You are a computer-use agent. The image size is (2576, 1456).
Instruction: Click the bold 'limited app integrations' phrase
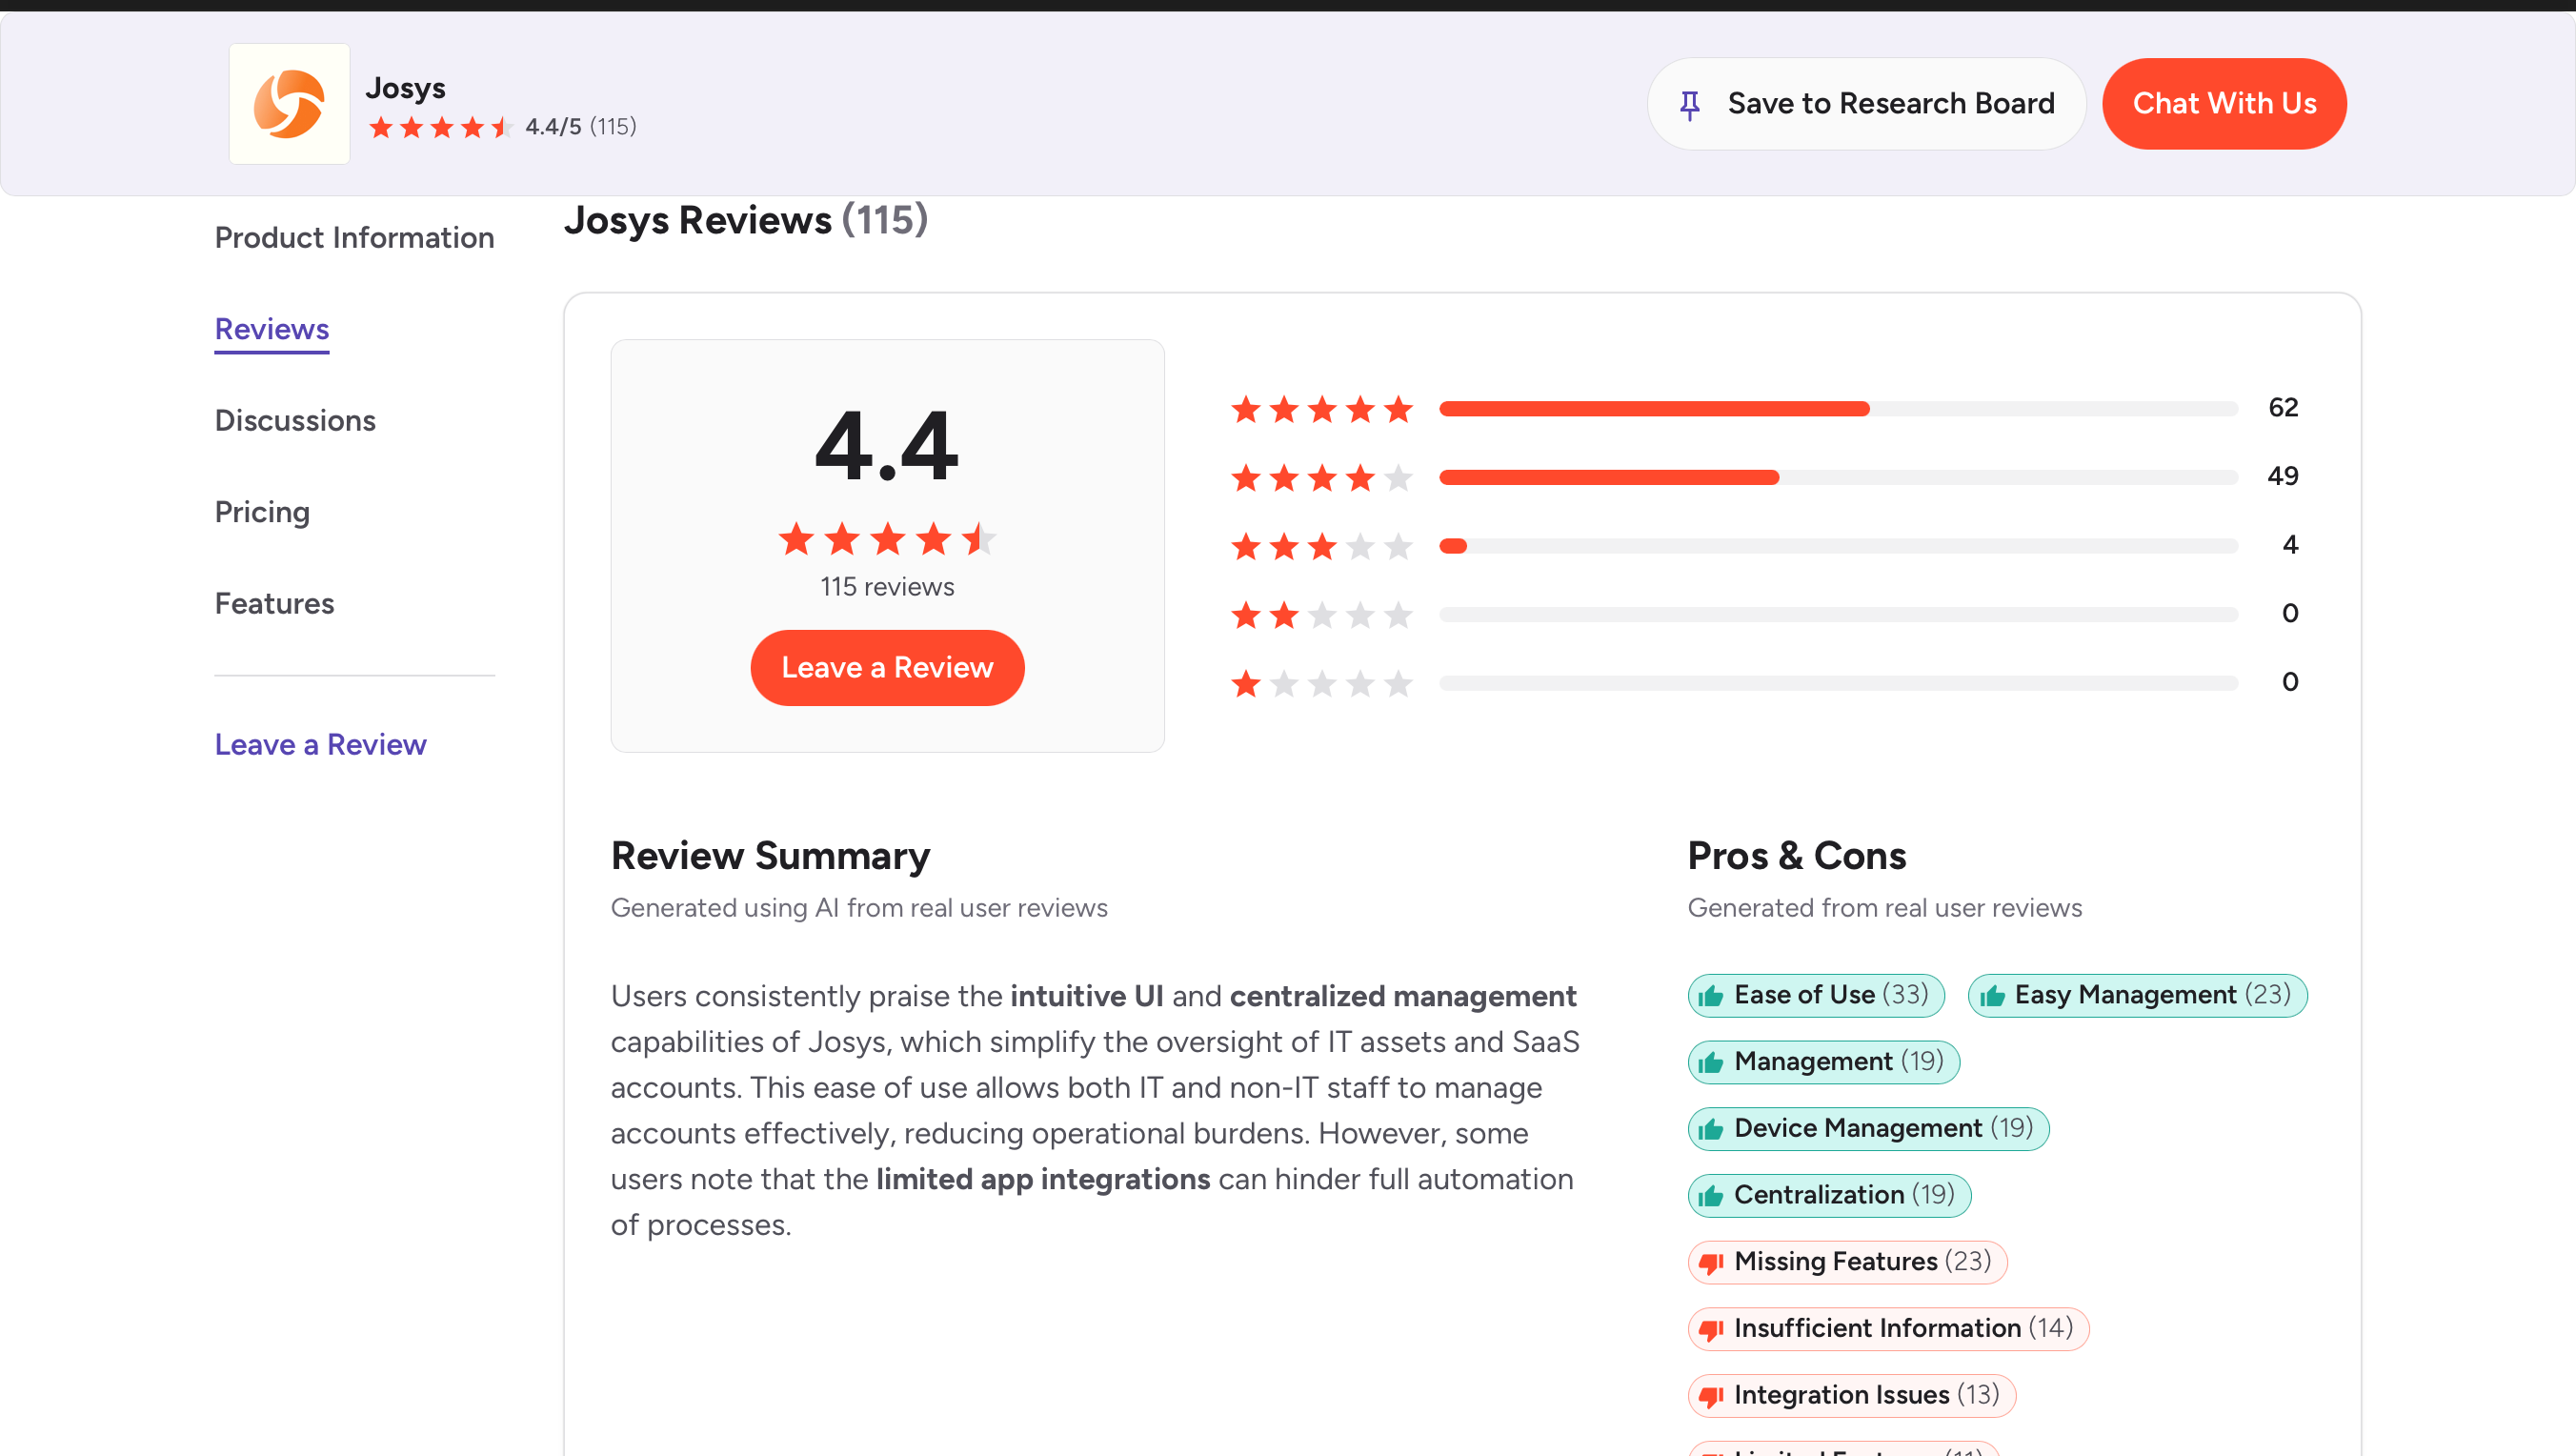click(x=1043, y=1180)
